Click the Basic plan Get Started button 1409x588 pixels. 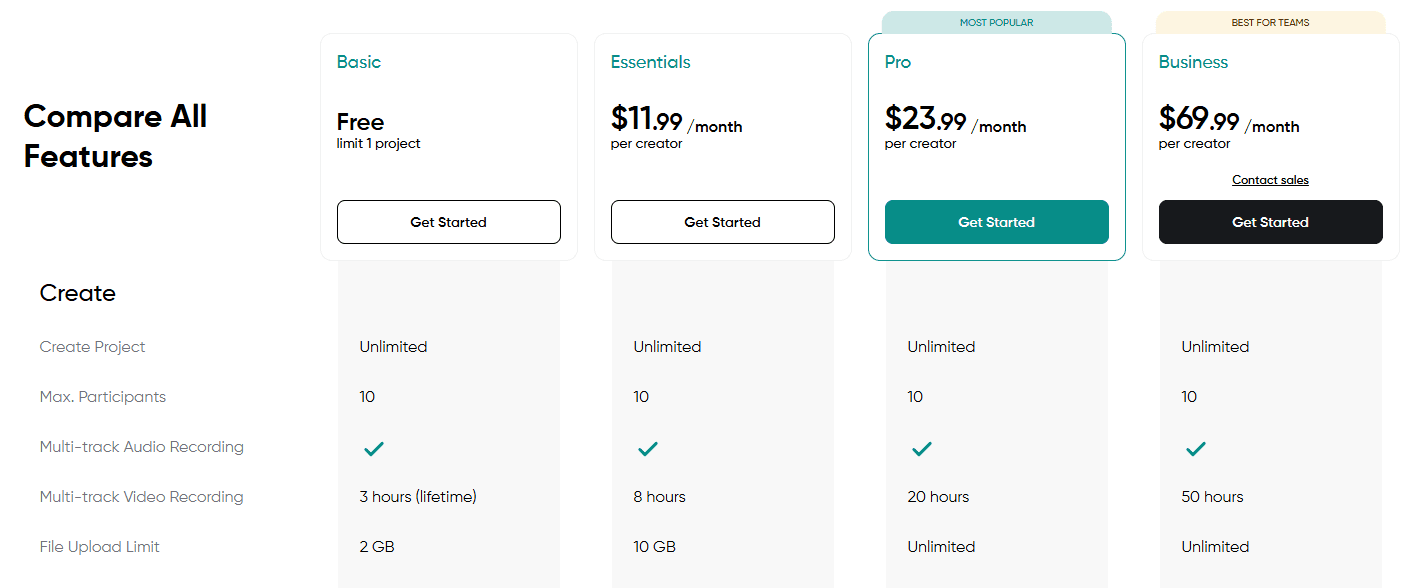(448, 222)
